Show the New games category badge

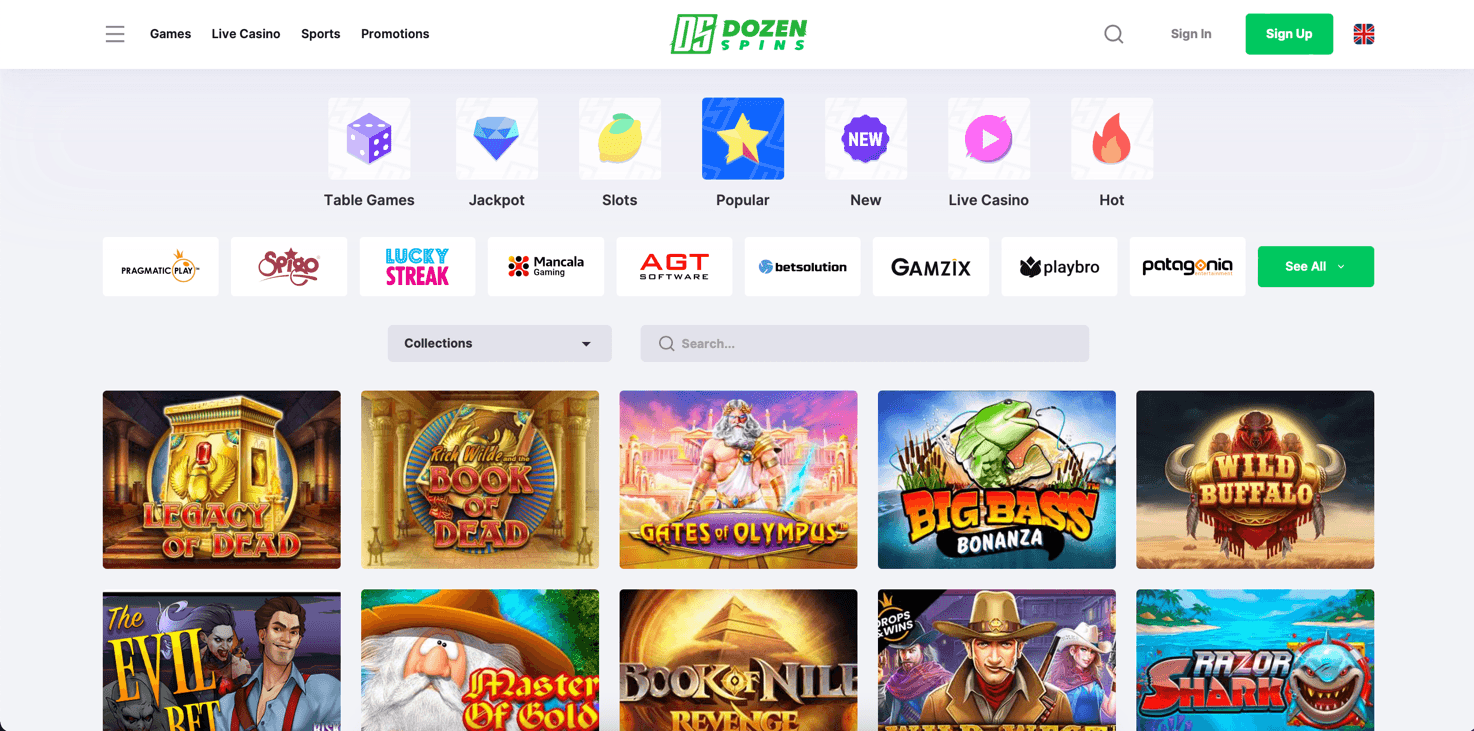pyautogui.click(x=866, y=139)
